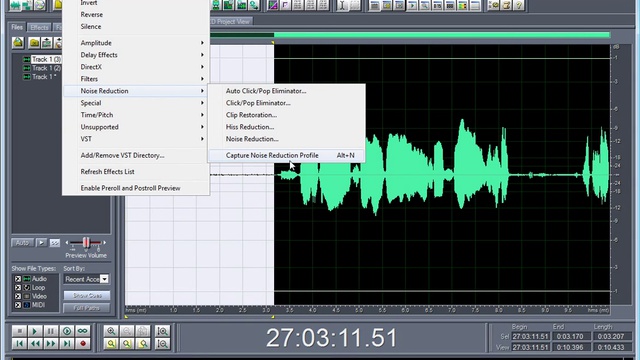Screen dimensions: 640x360
Task: Click the Zoom In Vertically icon
Action: [x=162, y=331]
